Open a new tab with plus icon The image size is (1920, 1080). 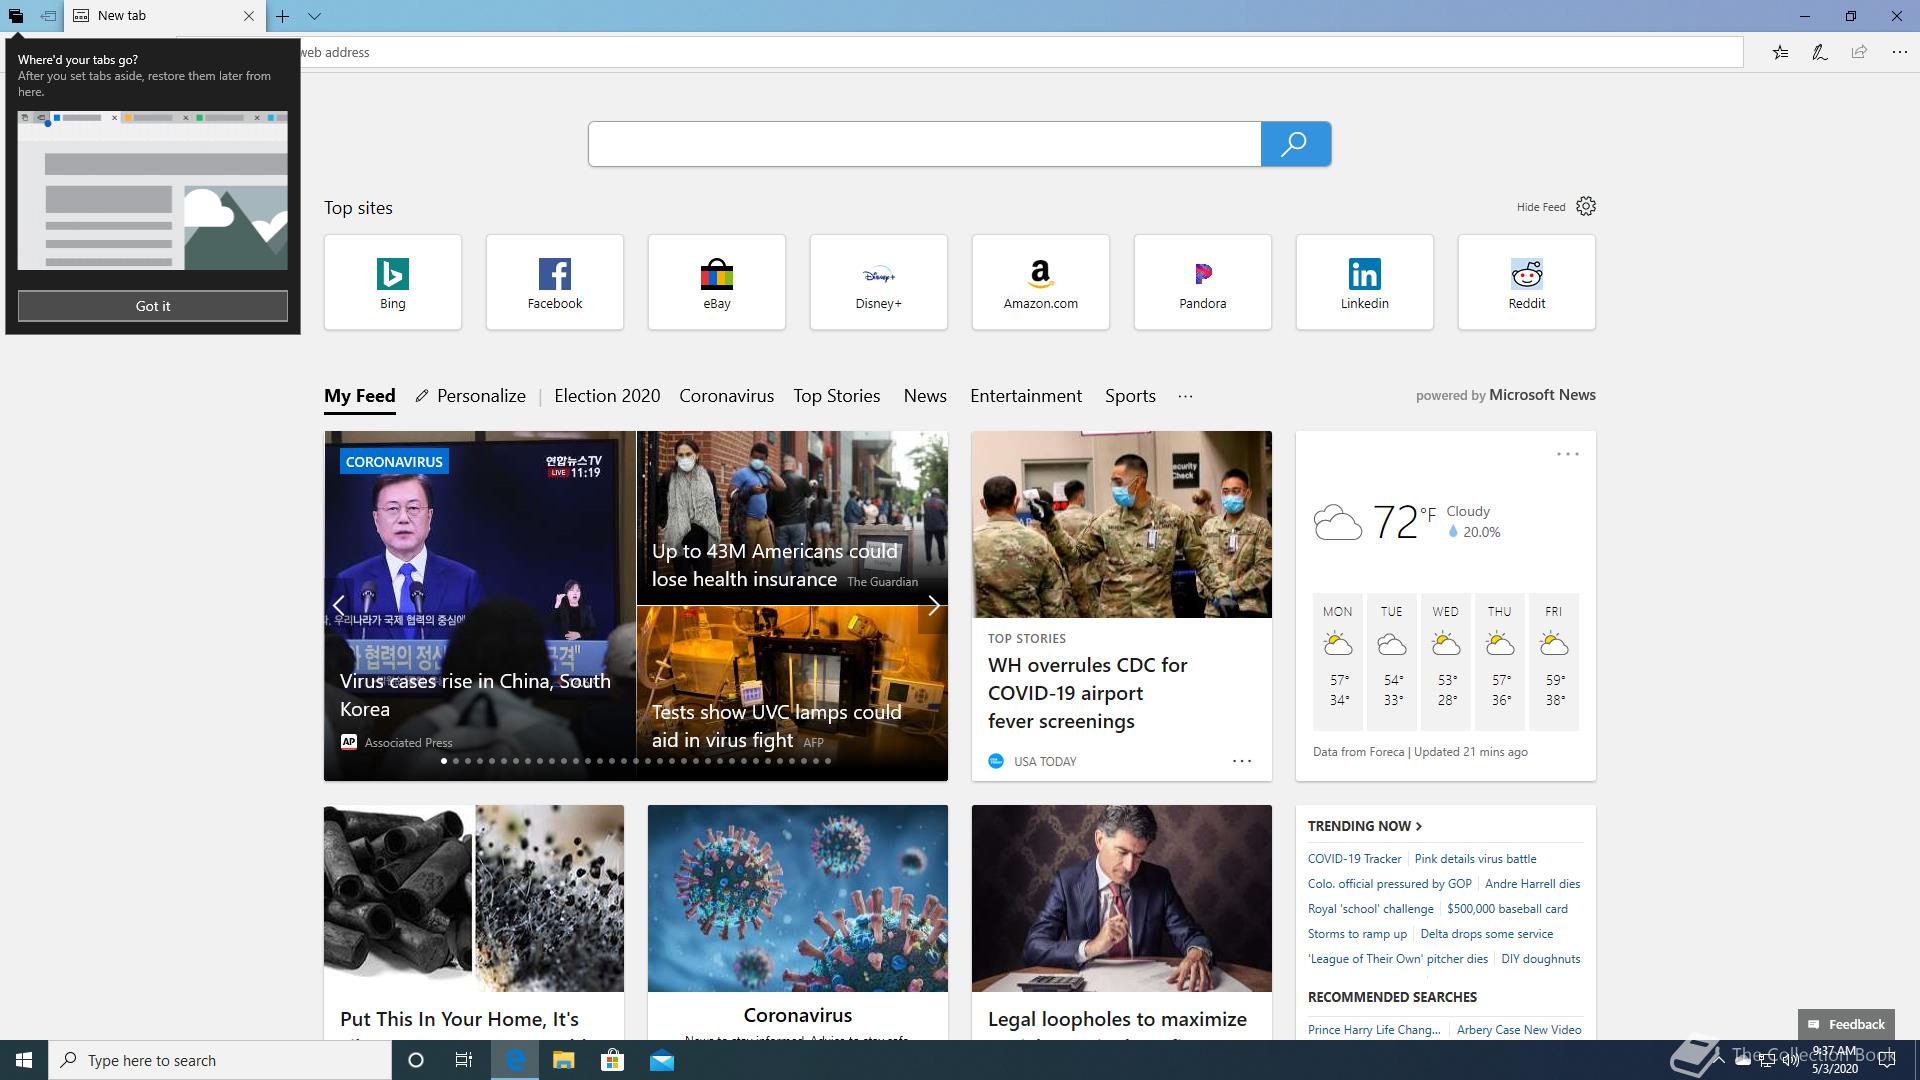pos(283,16)
